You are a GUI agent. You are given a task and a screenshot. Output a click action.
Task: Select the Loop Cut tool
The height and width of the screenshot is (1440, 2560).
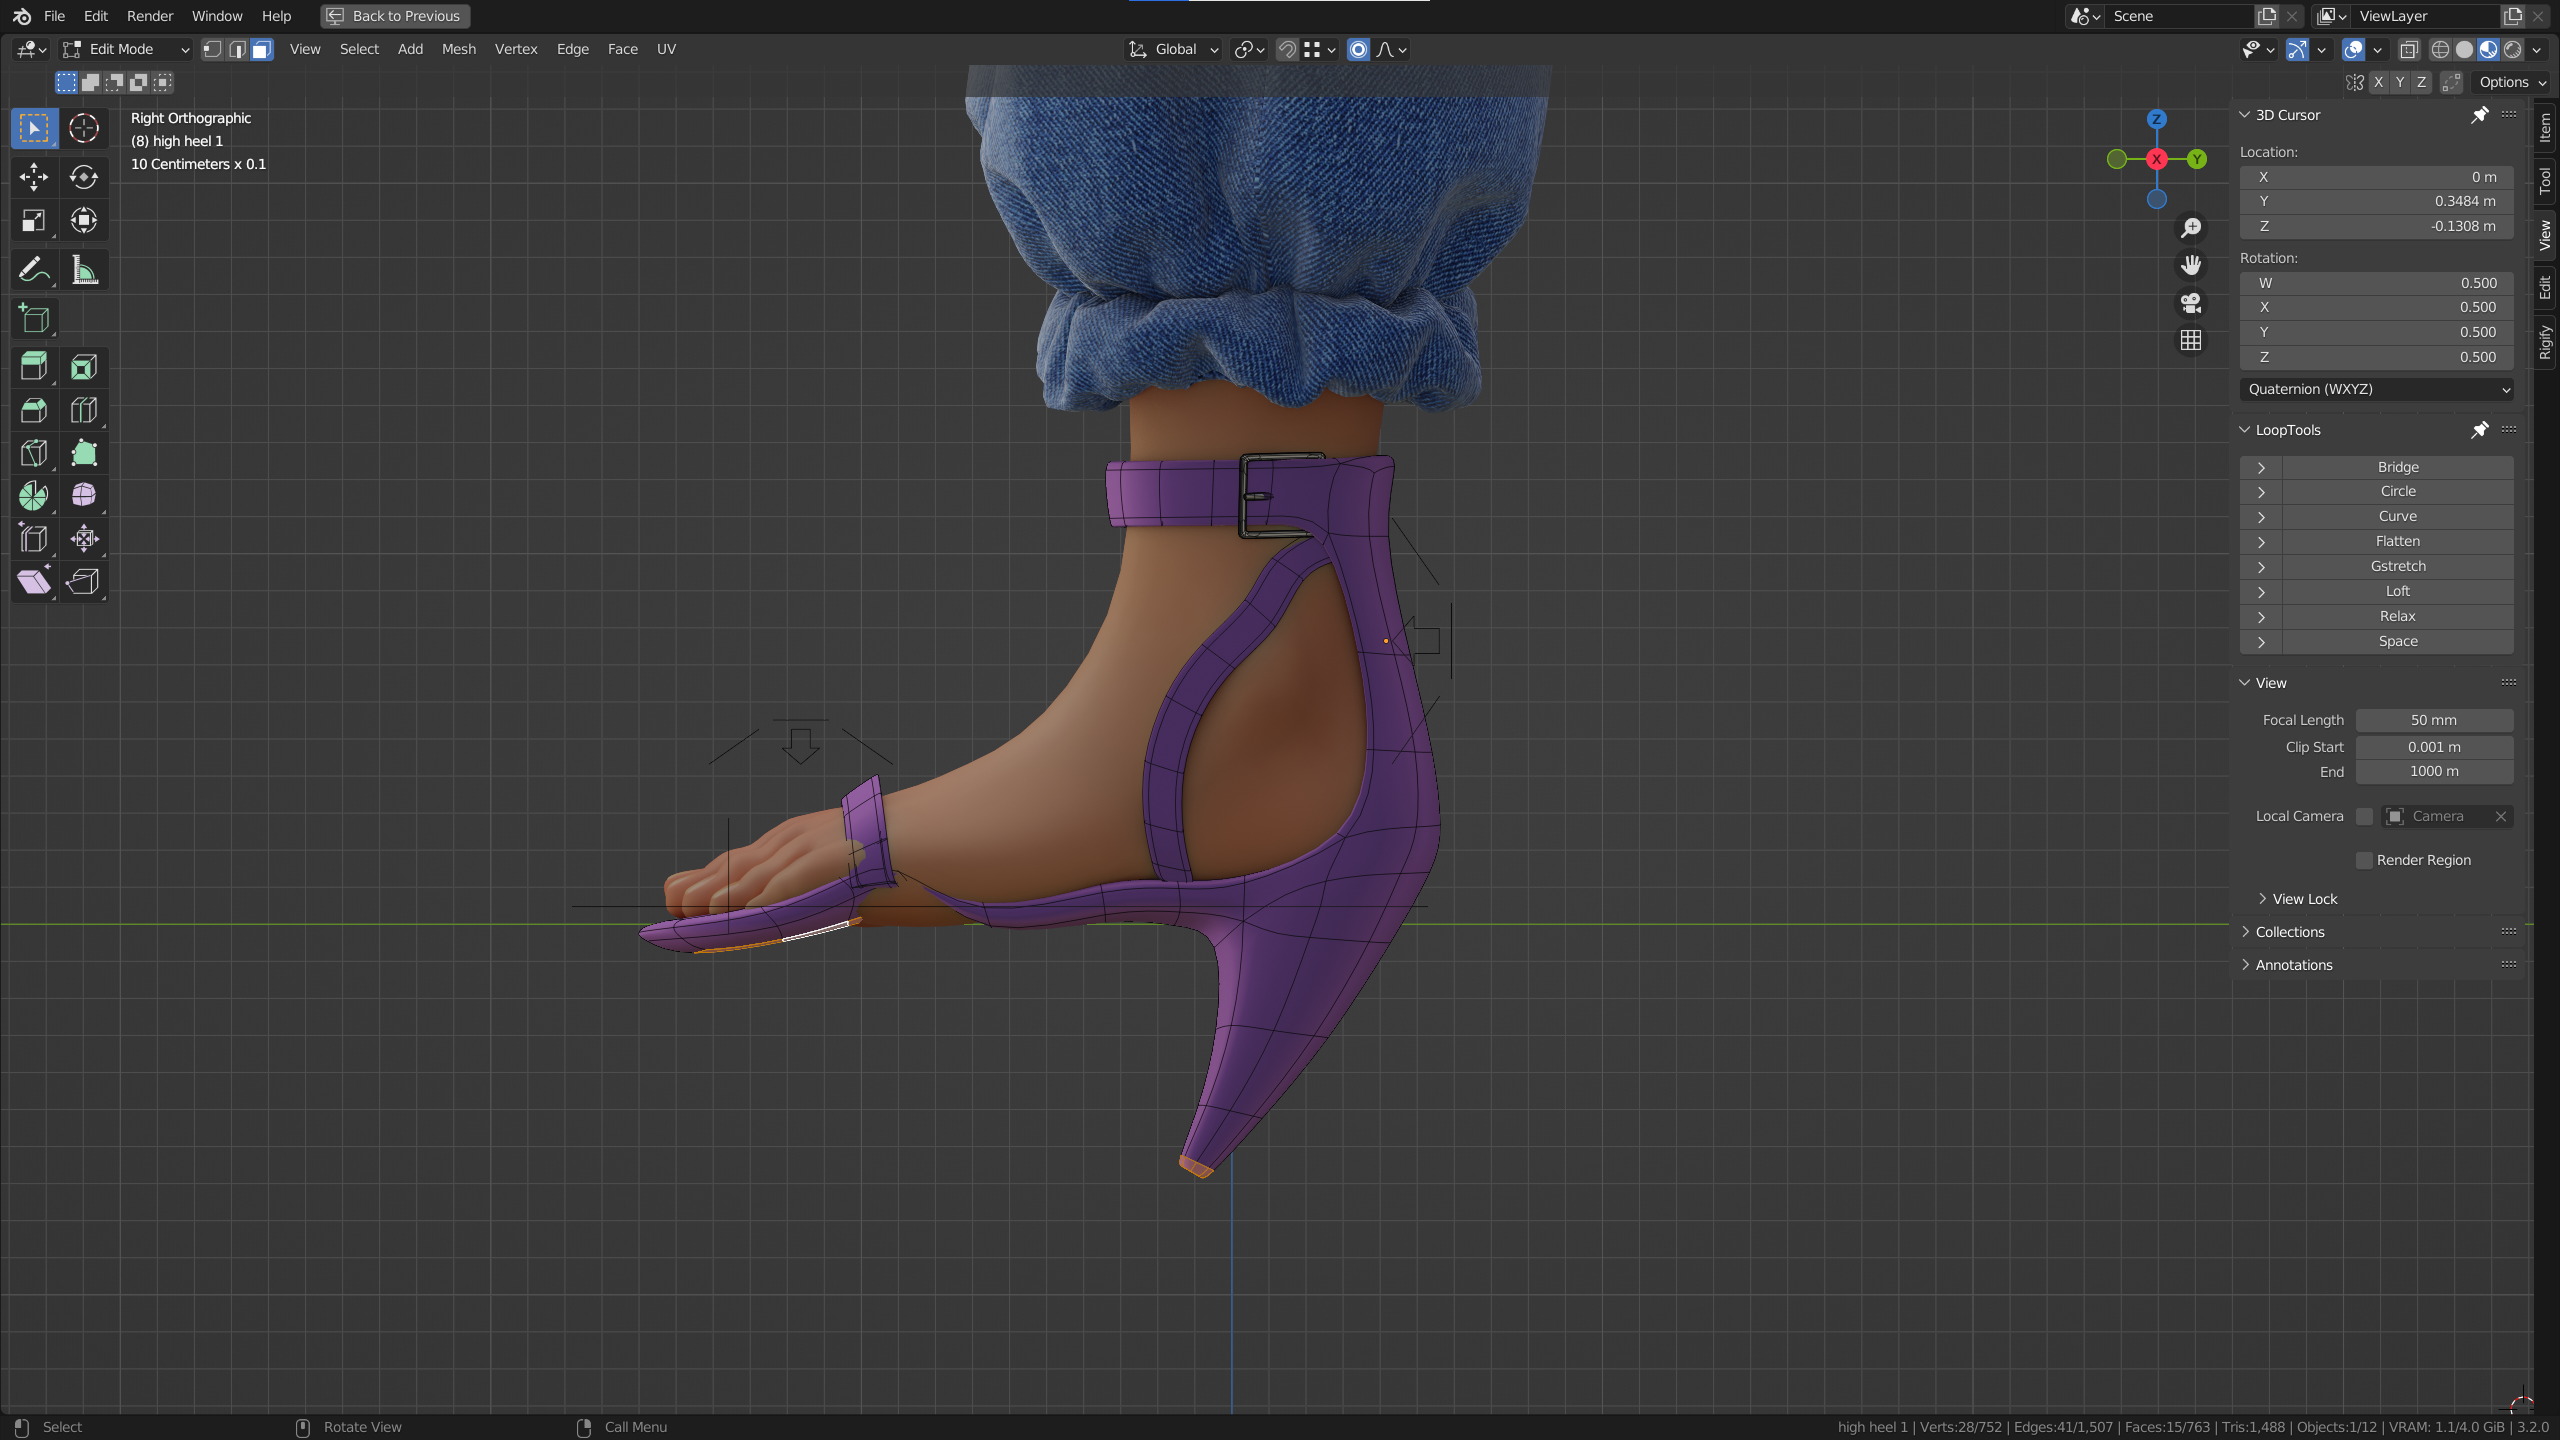(84, 410)
